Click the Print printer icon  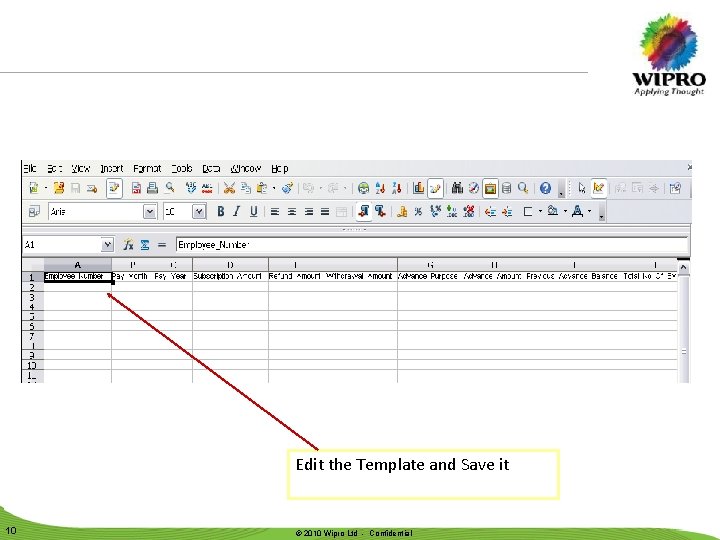(153, 188)
